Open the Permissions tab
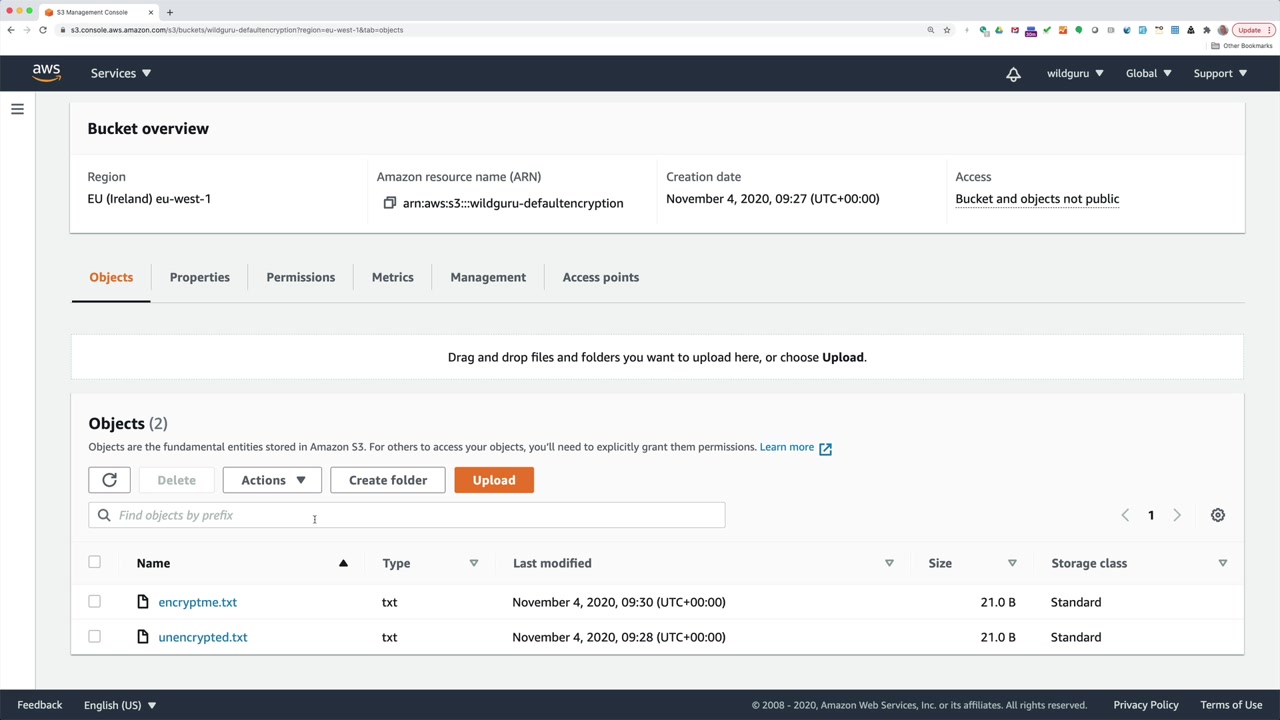Viewport: 1280px width, 720px height. (300, 277)
